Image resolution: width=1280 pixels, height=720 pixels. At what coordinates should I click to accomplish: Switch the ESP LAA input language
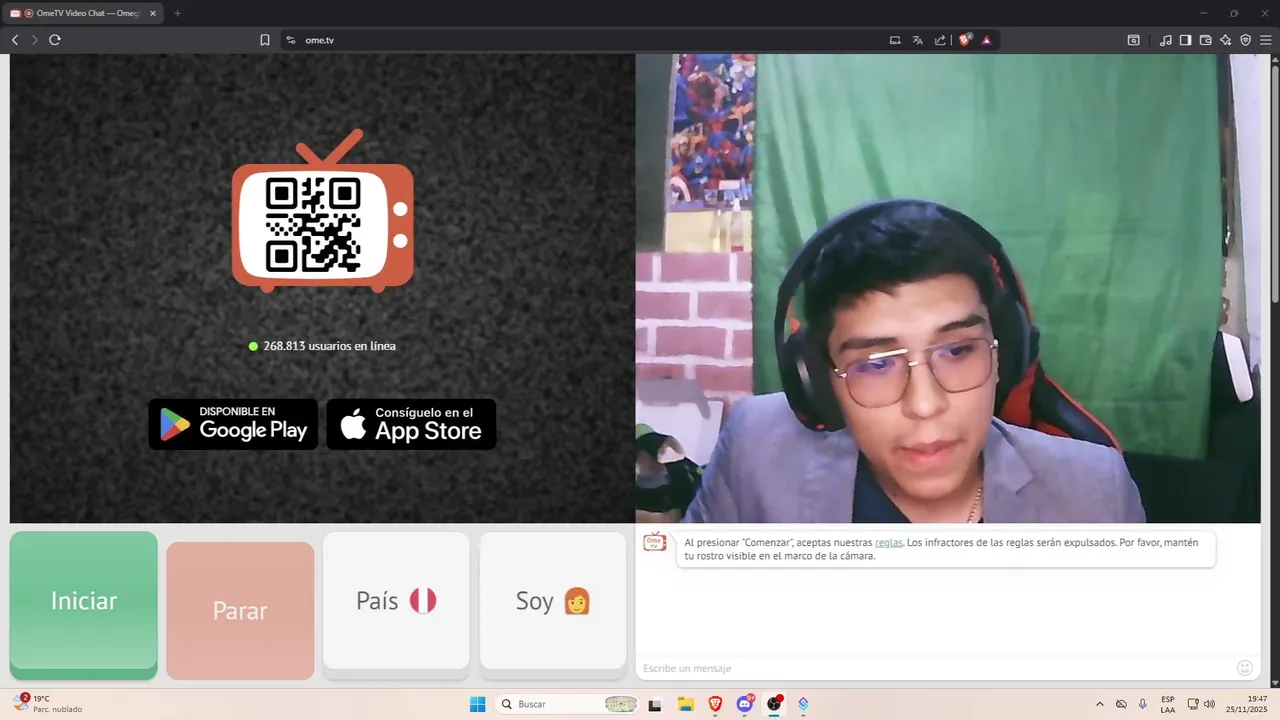[1168, 704]
